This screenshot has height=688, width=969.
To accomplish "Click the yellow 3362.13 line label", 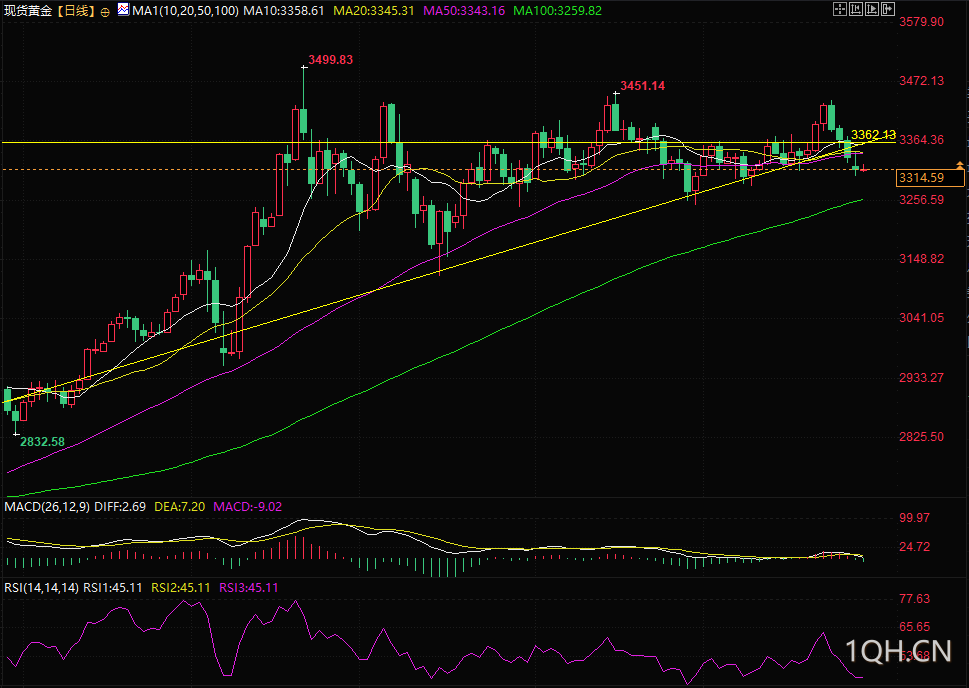I will (873, 135).
